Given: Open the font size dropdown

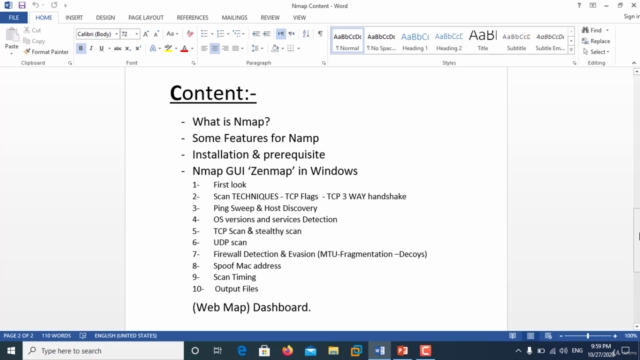Looking at the screenshot, I should [x=137, y=34].
